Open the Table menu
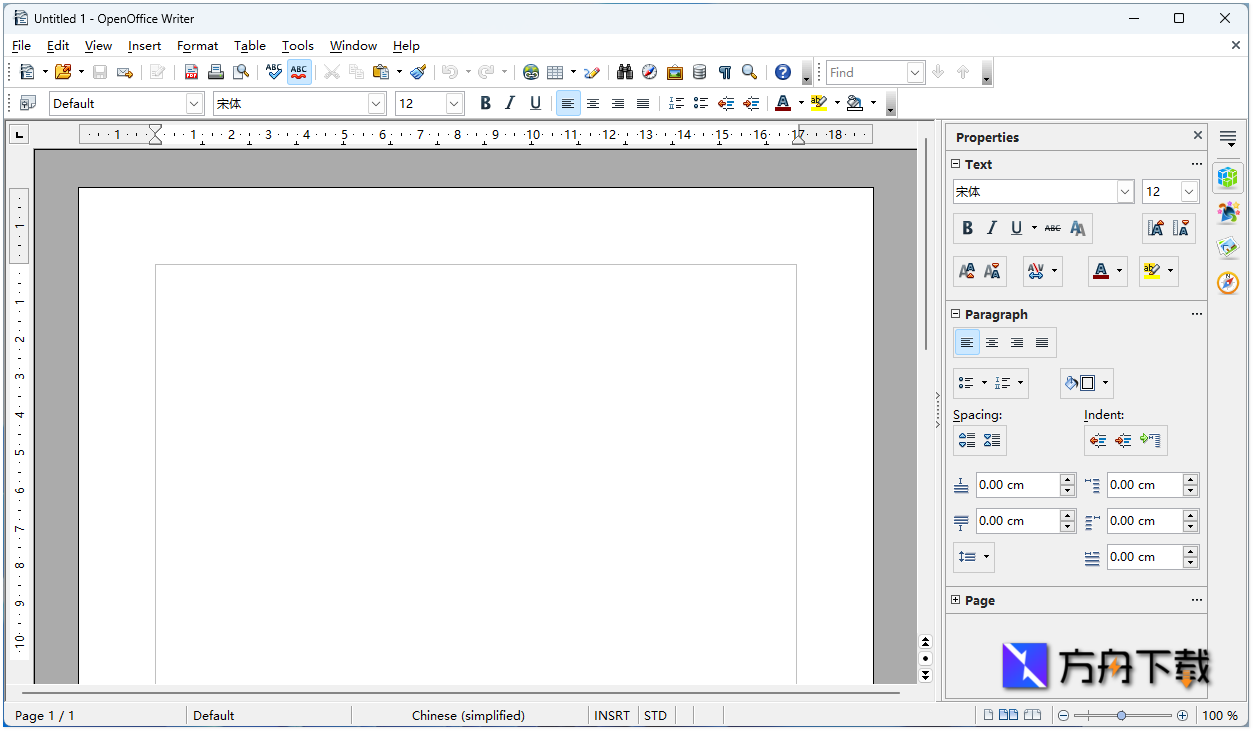 (x=250, y=46)
